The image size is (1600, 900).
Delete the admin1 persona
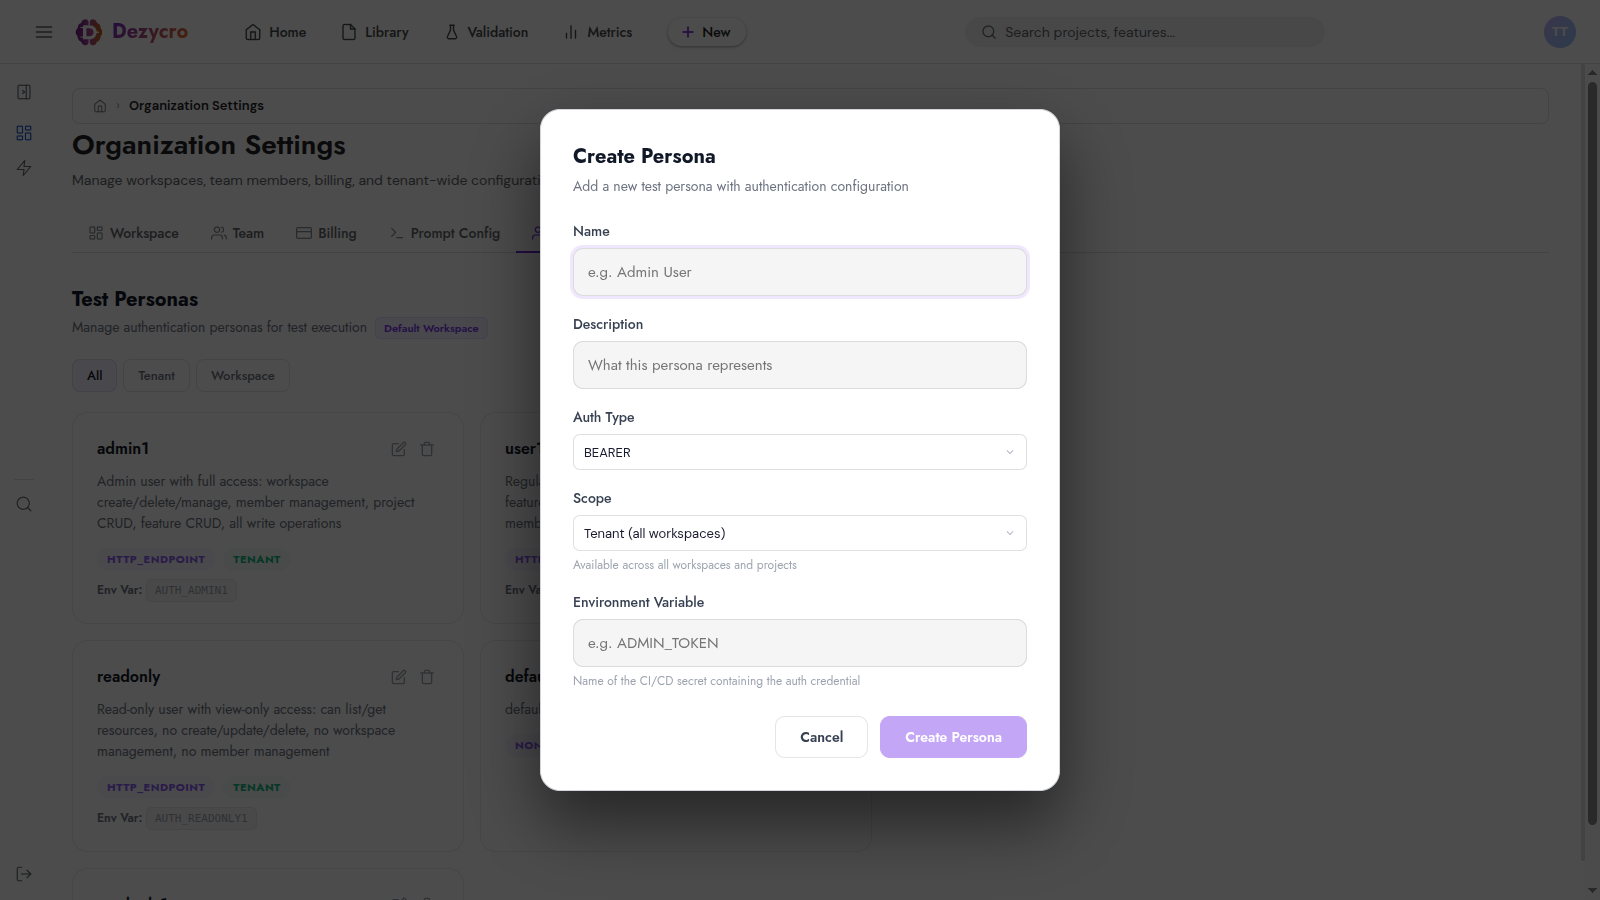click(x=427, y=449)
